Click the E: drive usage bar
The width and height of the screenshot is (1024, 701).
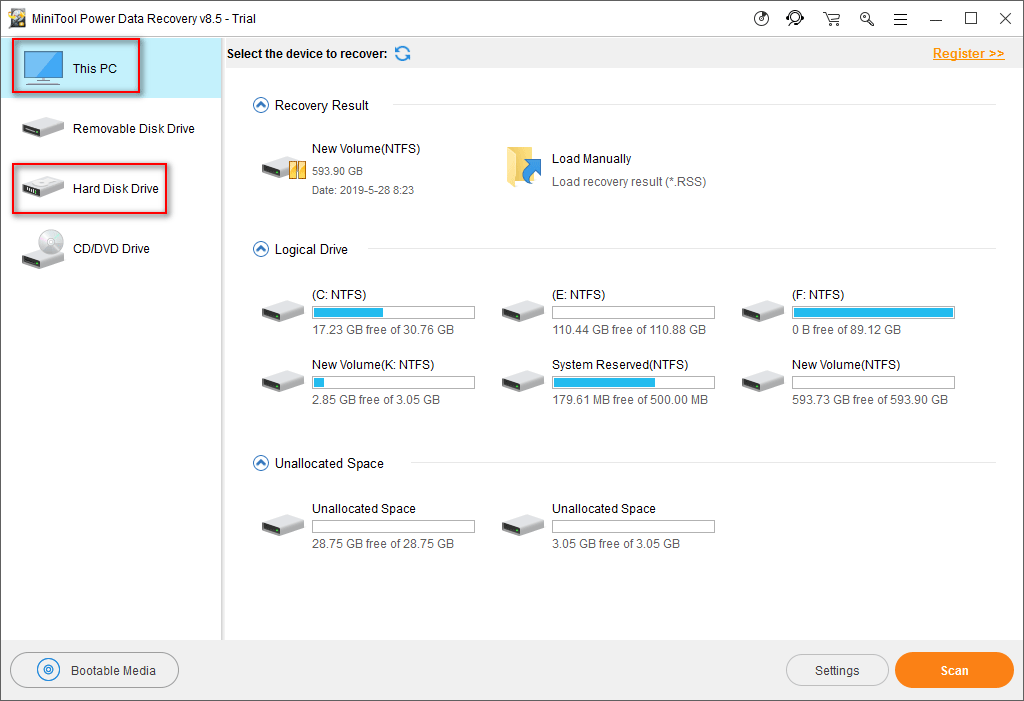[633, 312]
